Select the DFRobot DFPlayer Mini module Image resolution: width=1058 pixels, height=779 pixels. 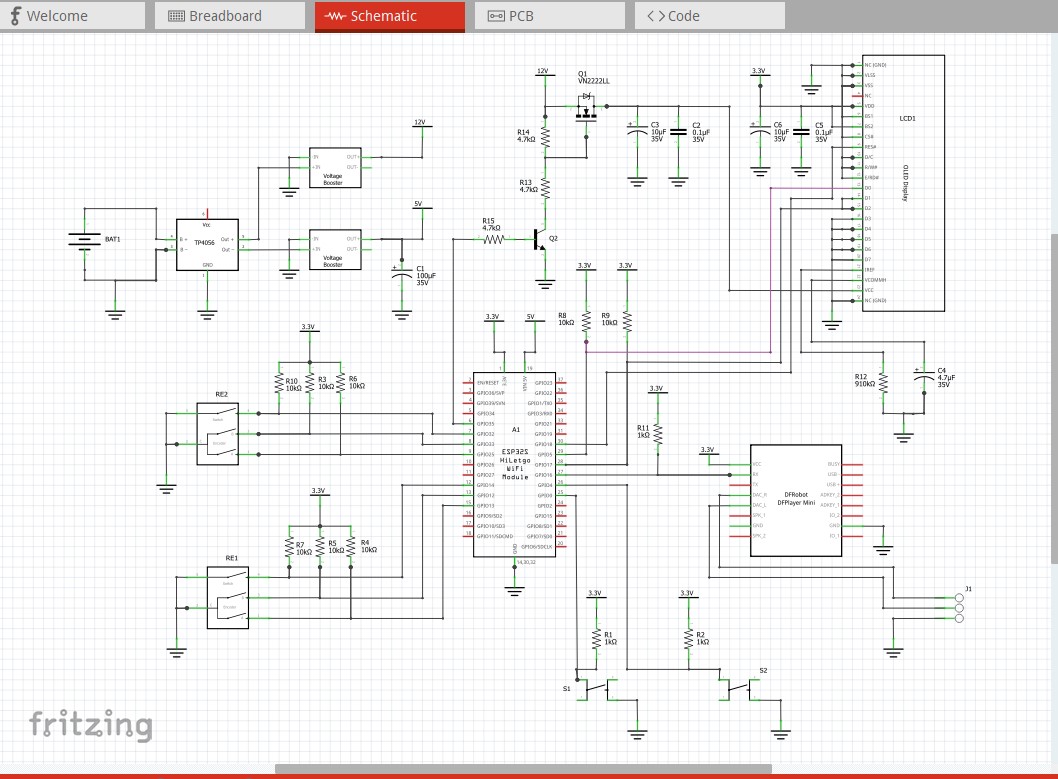(795, 500)
